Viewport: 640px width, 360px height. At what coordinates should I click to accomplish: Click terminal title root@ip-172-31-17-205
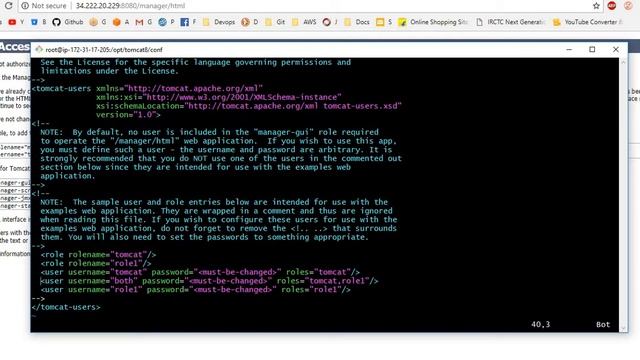coord(104,50)
